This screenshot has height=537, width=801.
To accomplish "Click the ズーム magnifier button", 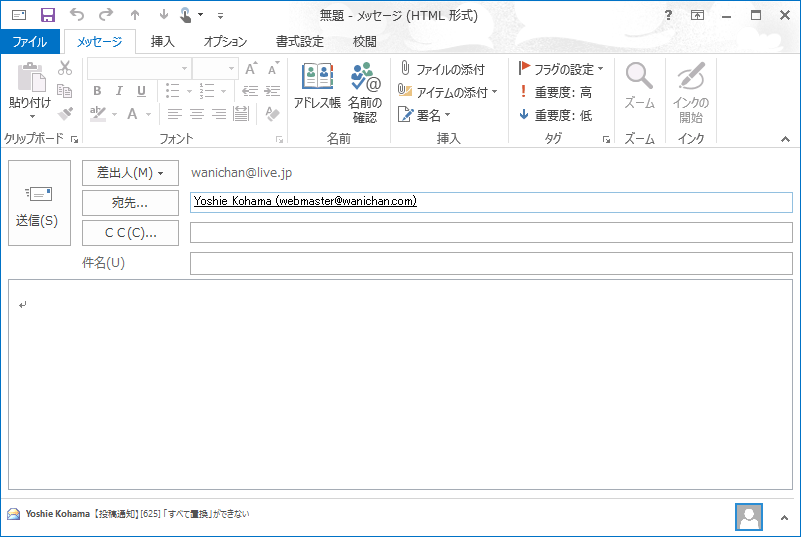I will pyautogui.click(x=640, y=85).
